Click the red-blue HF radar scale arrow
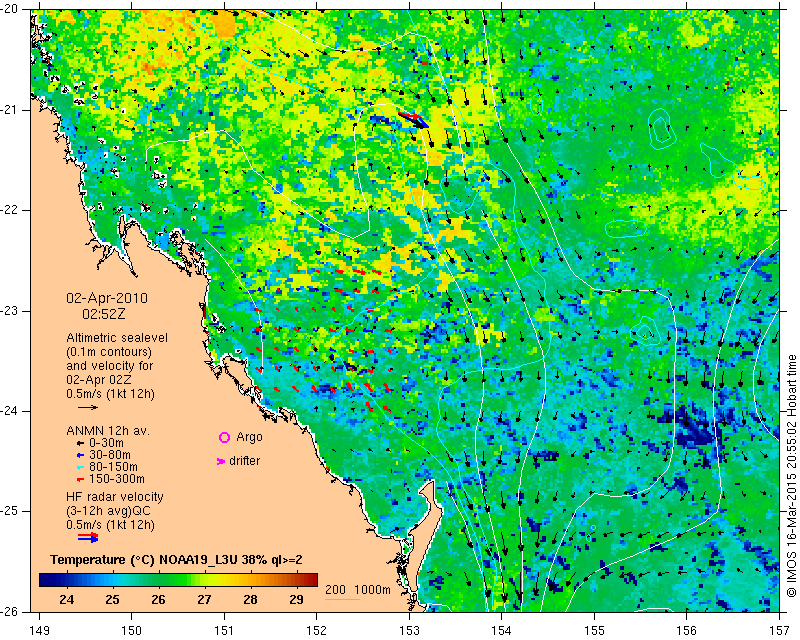 88,537
